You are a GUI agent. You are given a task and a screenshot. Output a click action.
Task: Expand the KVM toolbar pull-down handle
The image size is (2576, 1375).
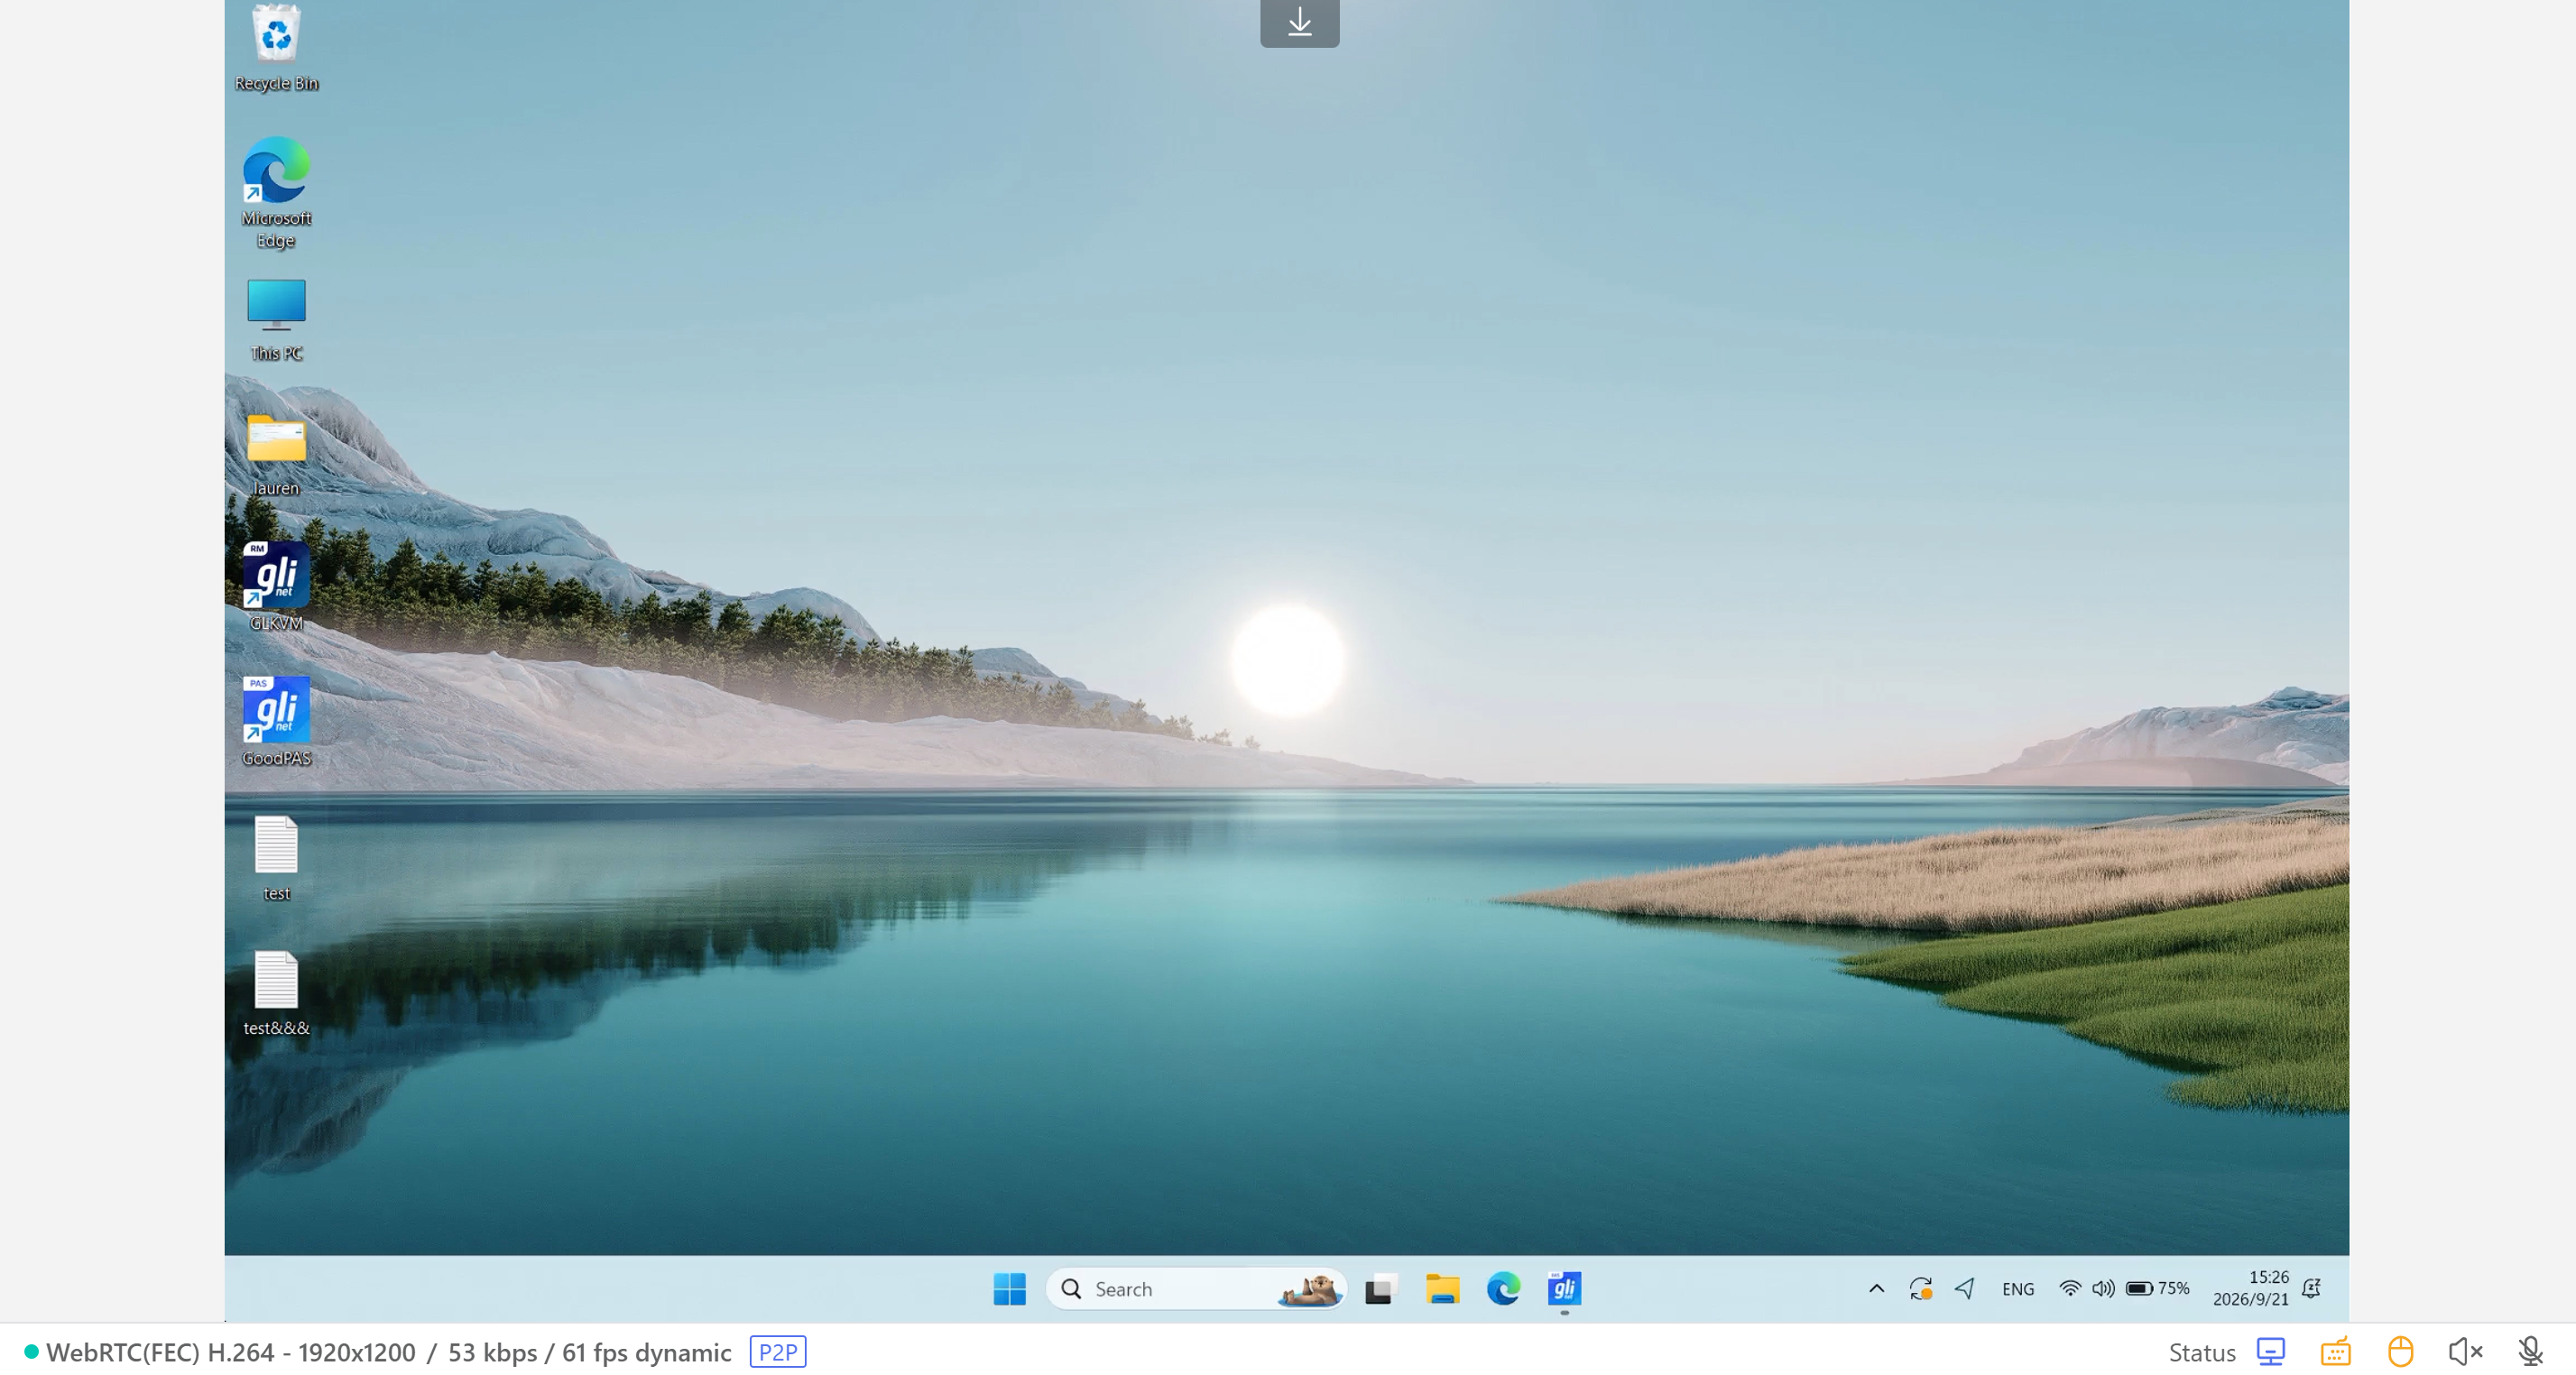tap(1299, 22)
